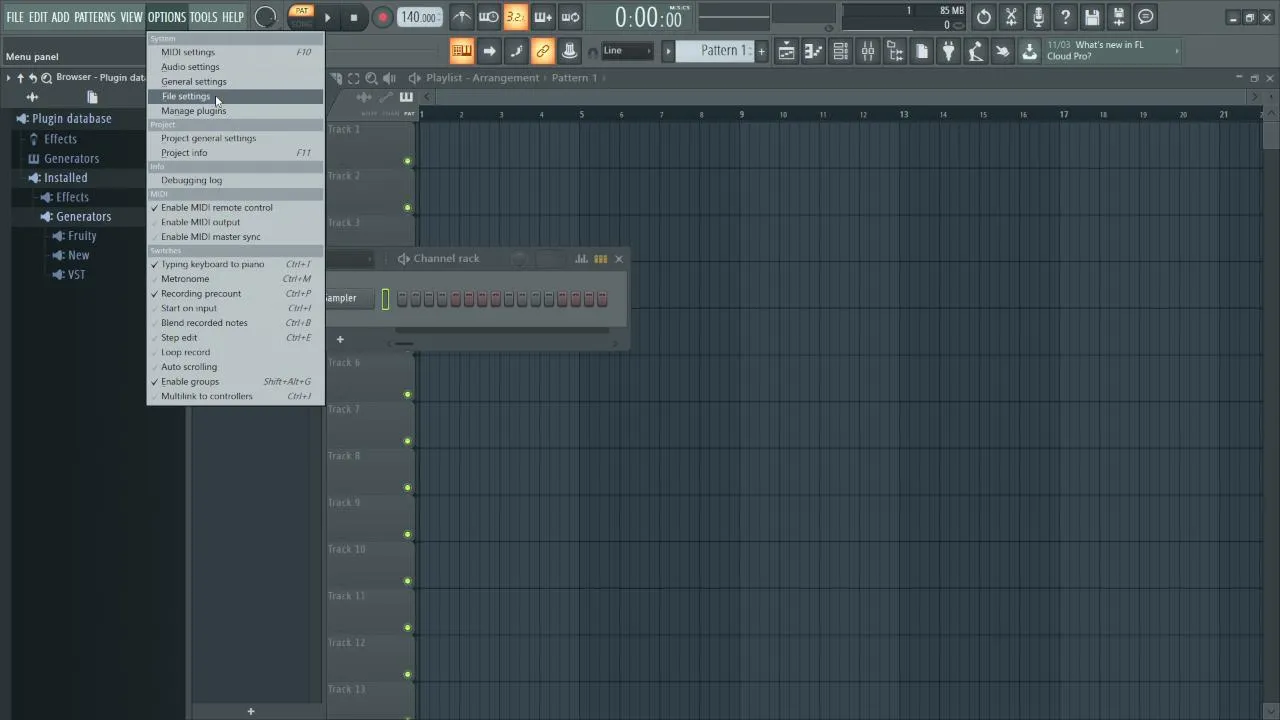Toggle PAT/SONG mode switch

point(301,17)
